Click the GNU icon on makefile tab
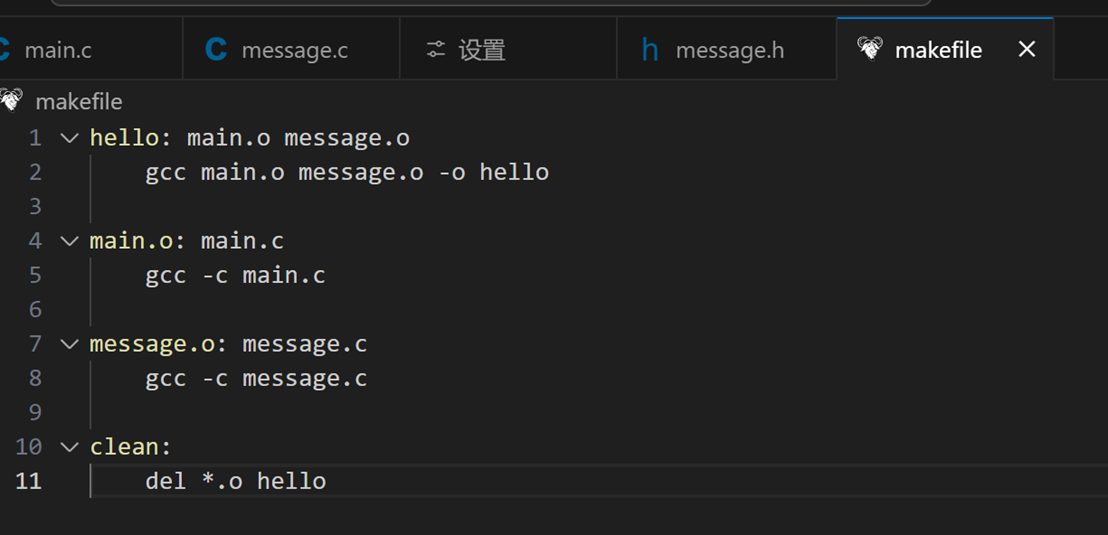The image size is (1108, 535). 870,48
